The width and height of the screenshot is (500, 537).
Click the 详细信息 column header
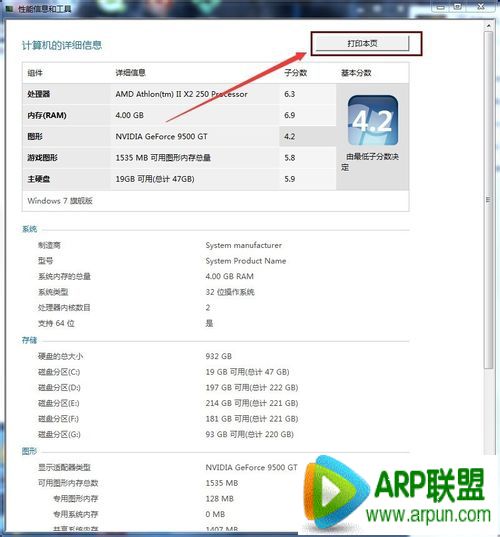coord(130,73)
